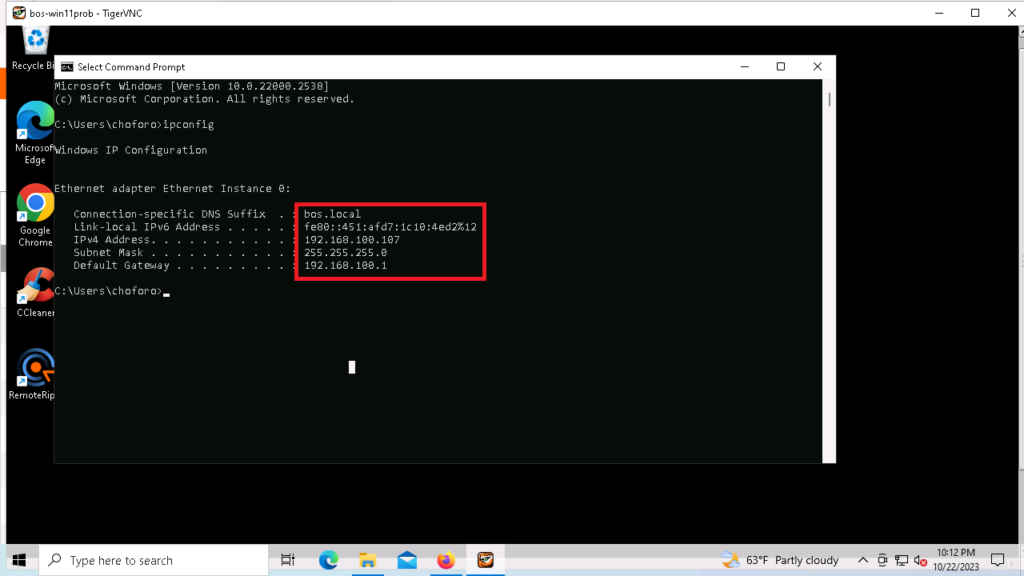Image resolution: width=1024 pixels, height=576 pixels.
Task: Click the DNS suffix bos.local
Action: pos(332,214)
